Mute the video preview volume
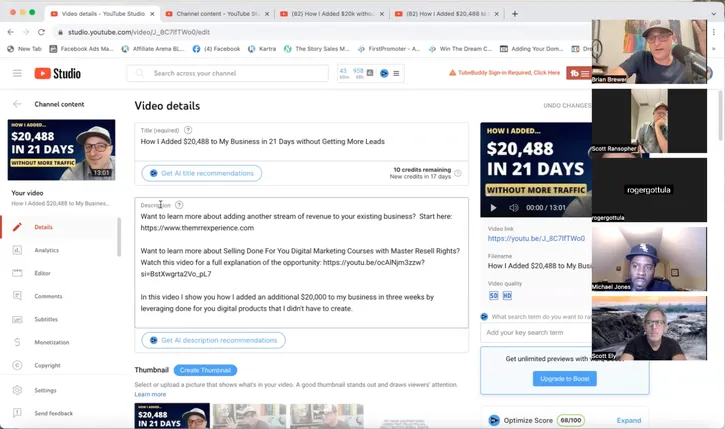The image size is (725, 429). [513, 208]
